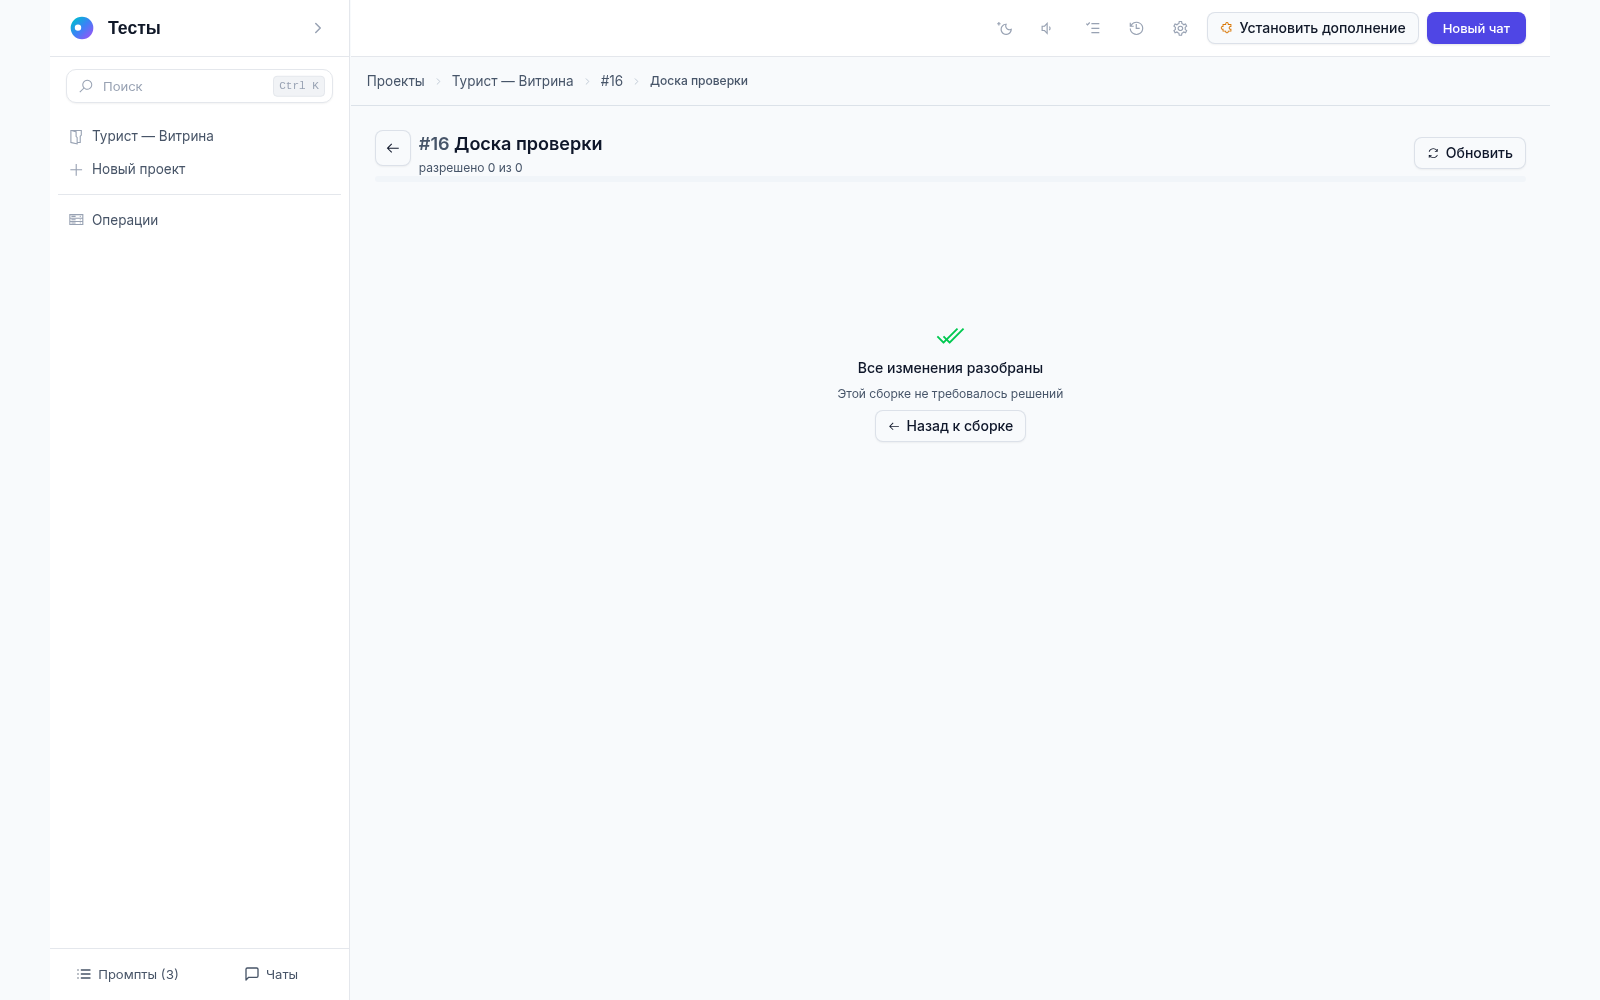Click the Тесты app logo icon
This screenshot has height=1000, width=1600.
pyautogui.click(x=82, y=28)
